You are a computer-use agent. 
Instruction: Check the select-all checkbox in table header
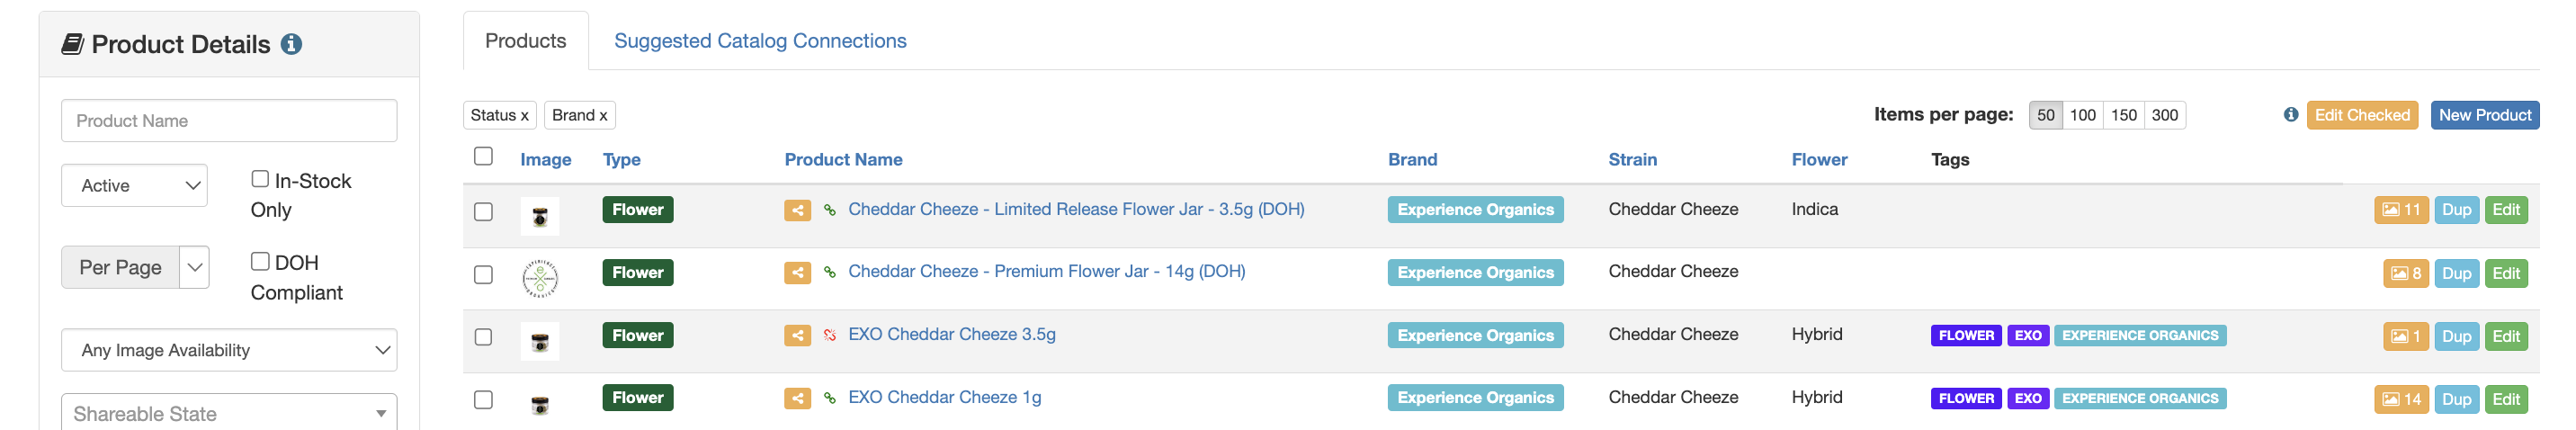point(483,156)
